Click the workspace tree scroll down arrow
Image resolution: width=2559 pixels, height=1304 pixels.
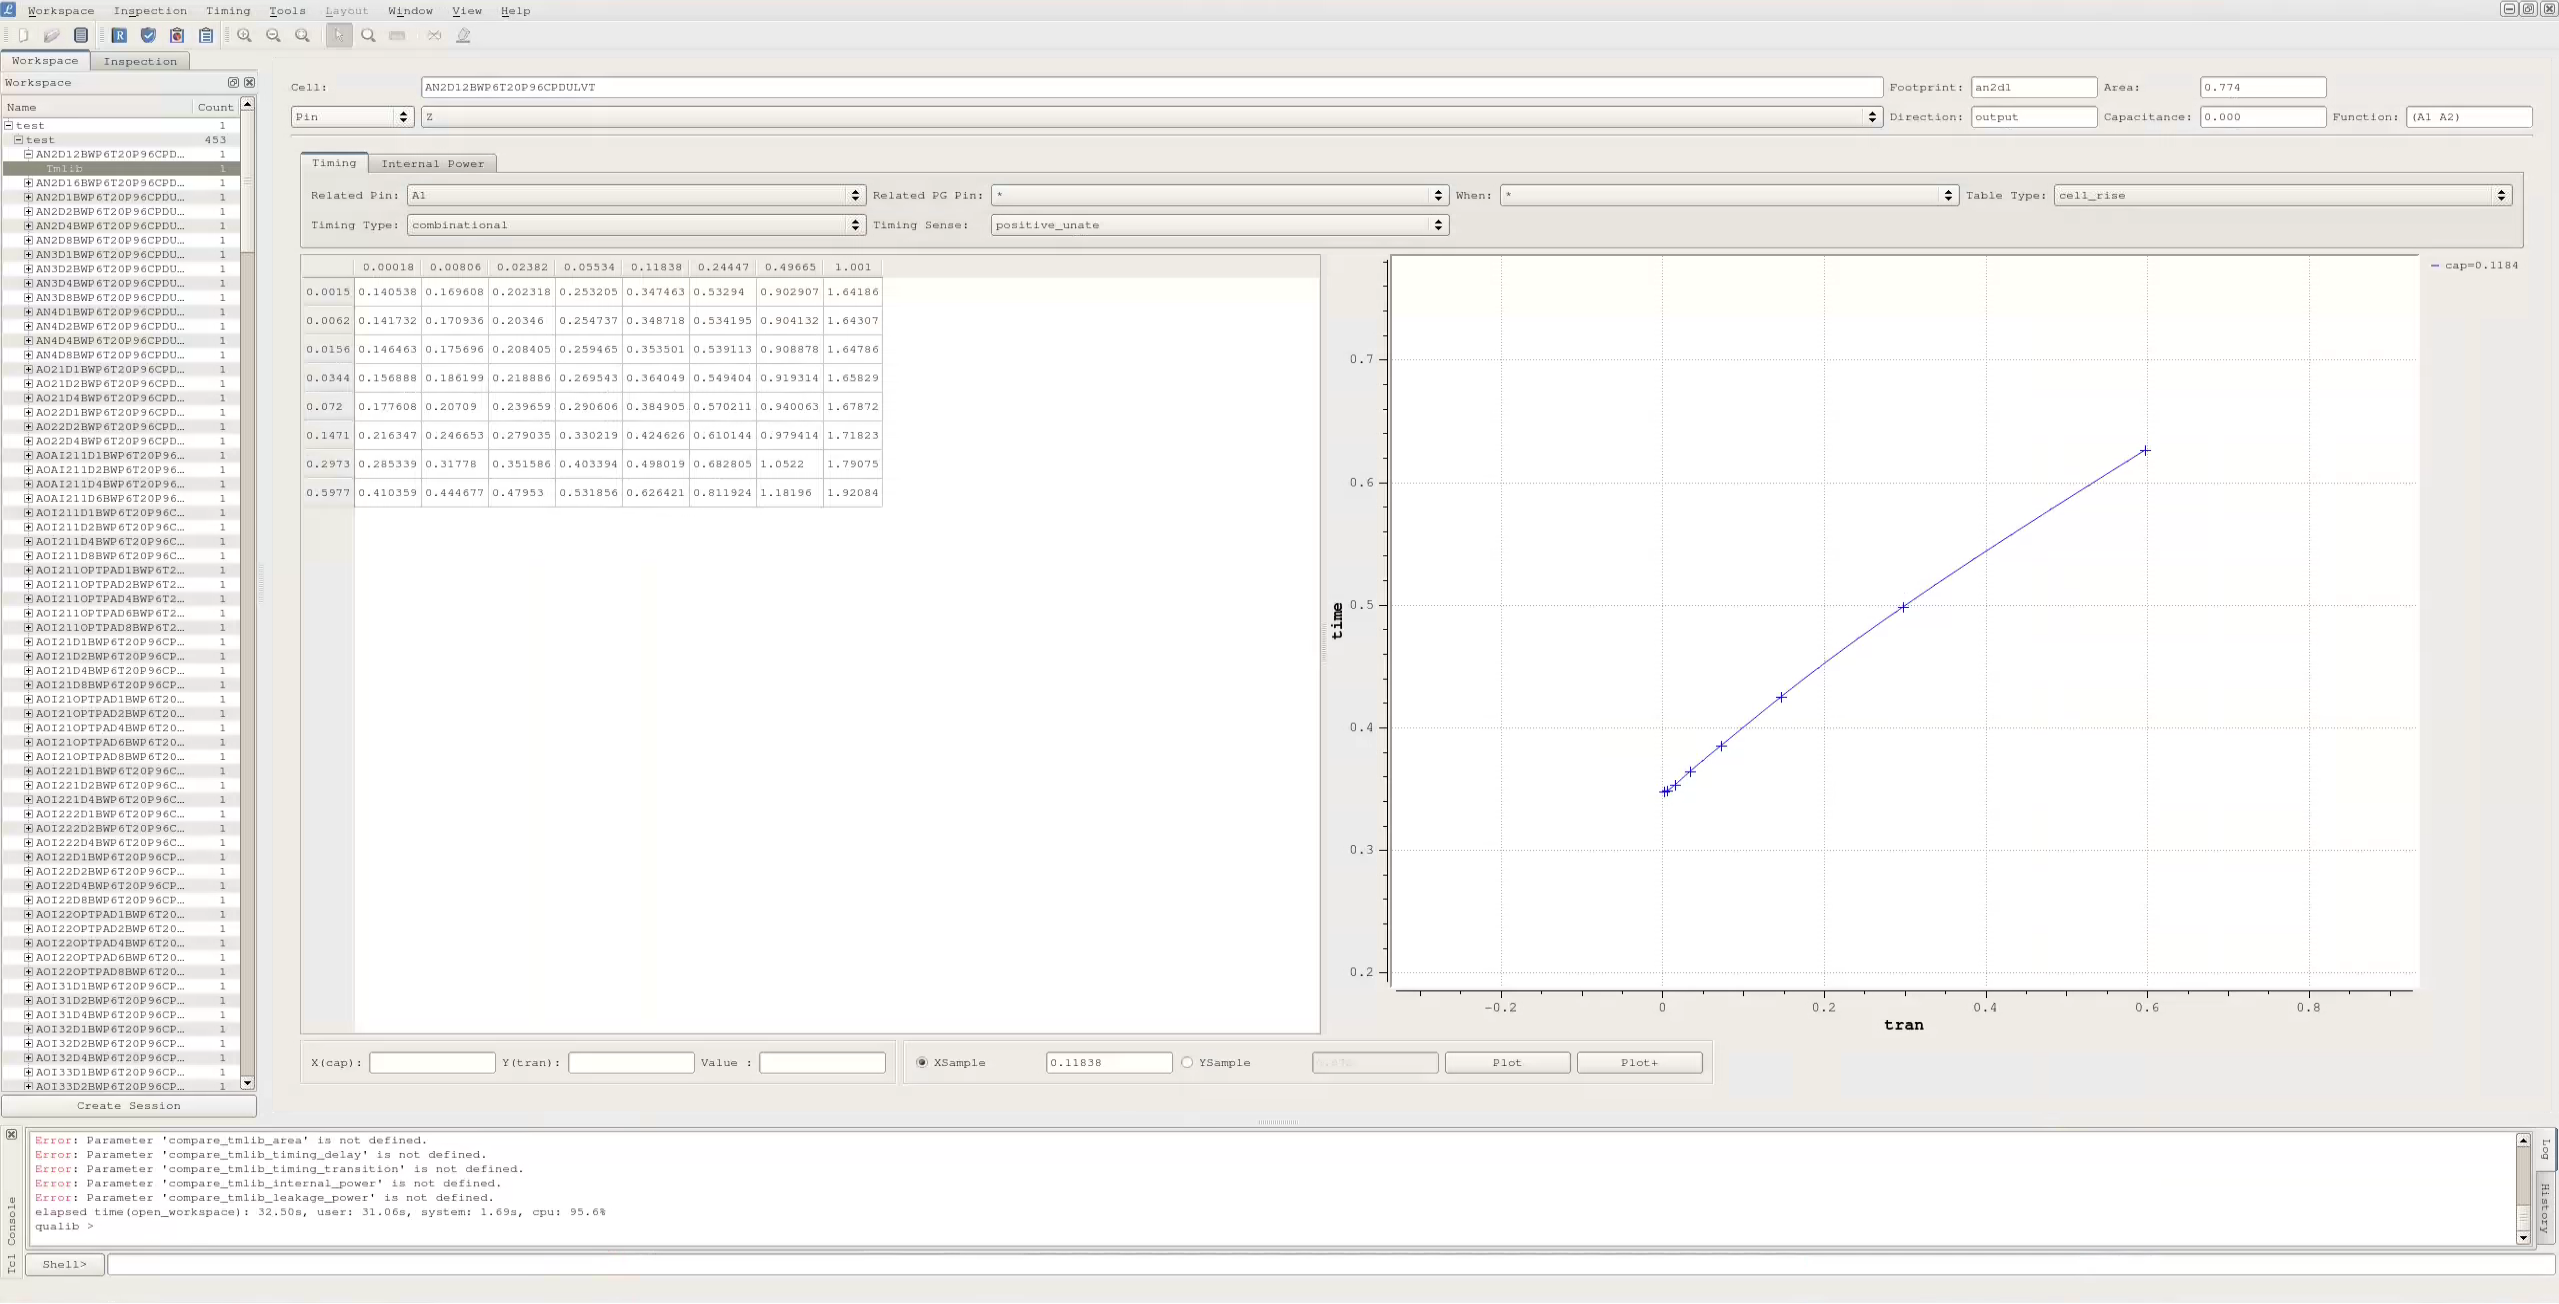tap(247, 1083)
